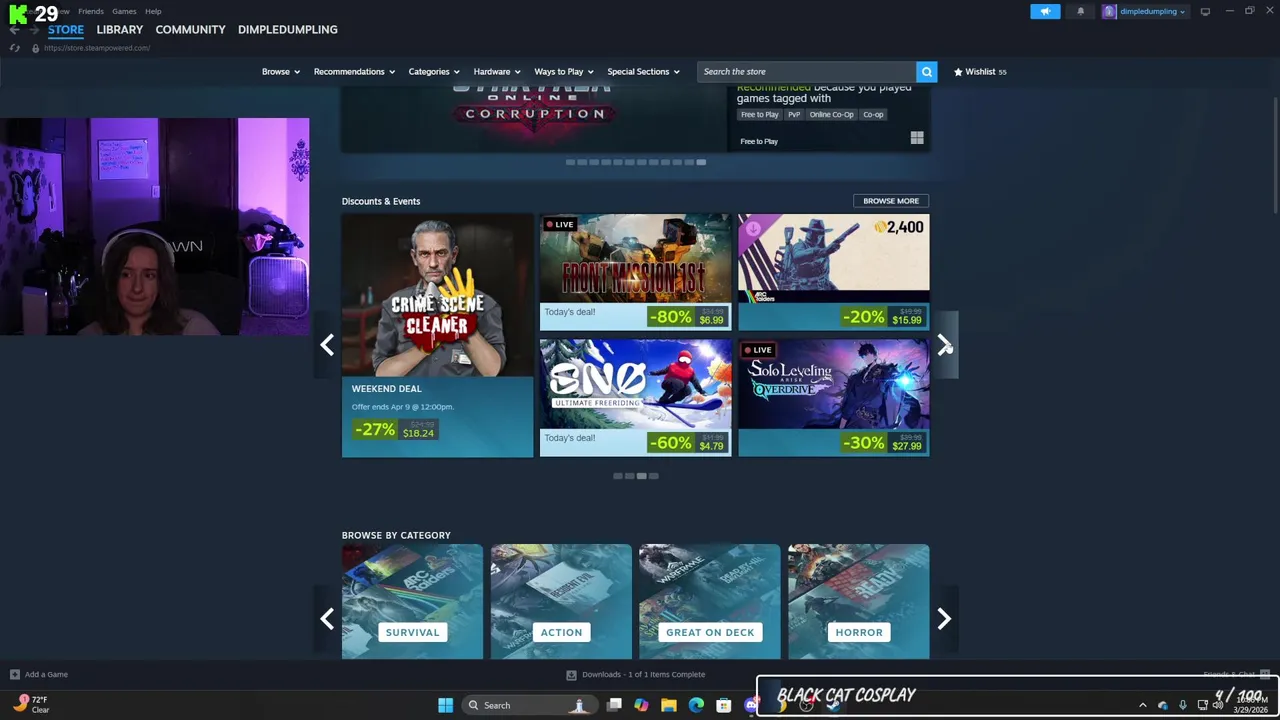Click the Add a Game link
The width and height of the screenshot is (1280, 720).
pos(46,674)
